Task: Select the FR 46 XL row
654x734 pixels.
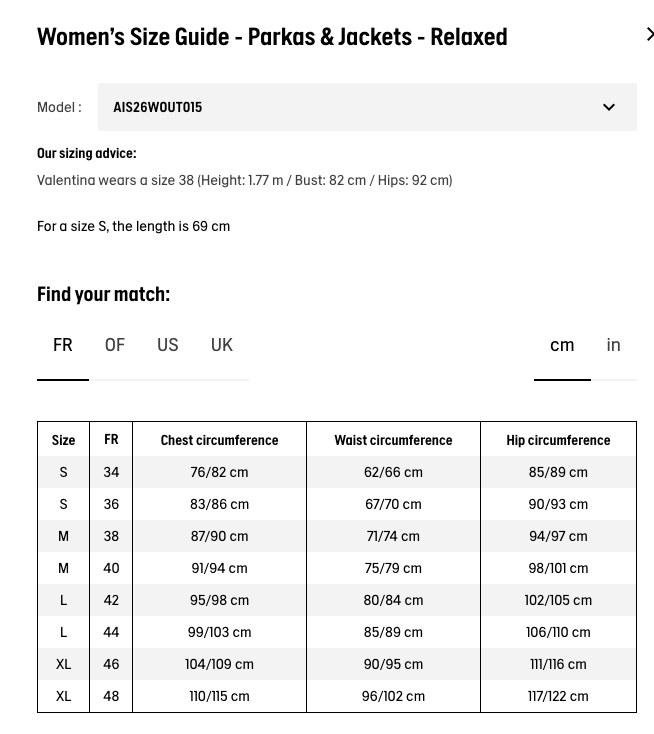Action: (x=337, y=664)
